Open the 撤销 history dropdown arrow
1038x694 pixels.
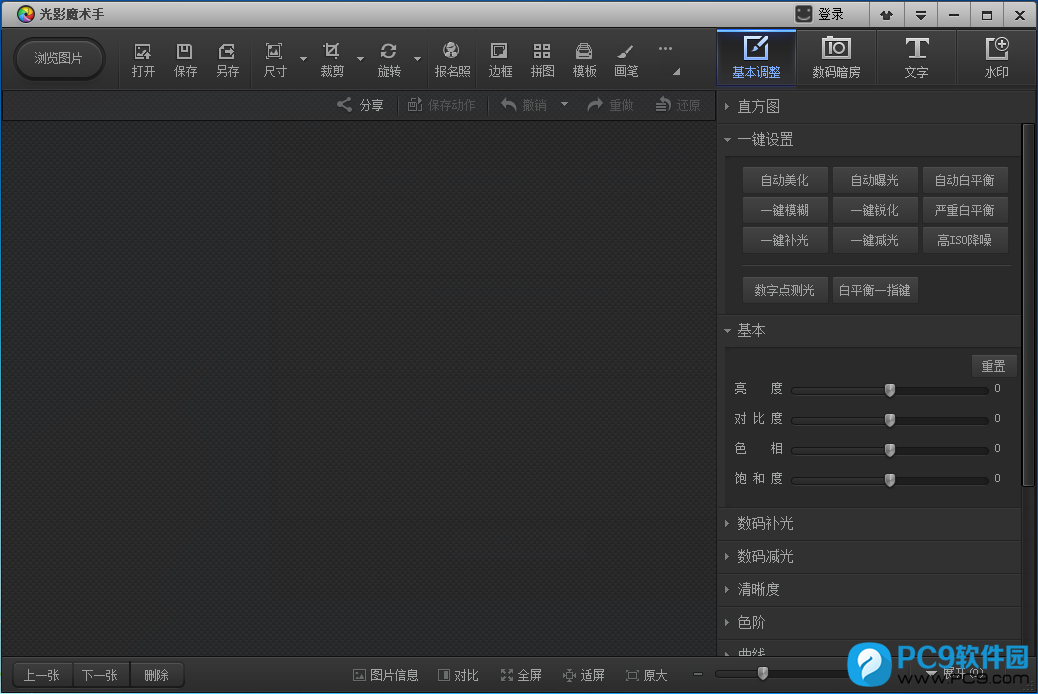coord(564,104)
